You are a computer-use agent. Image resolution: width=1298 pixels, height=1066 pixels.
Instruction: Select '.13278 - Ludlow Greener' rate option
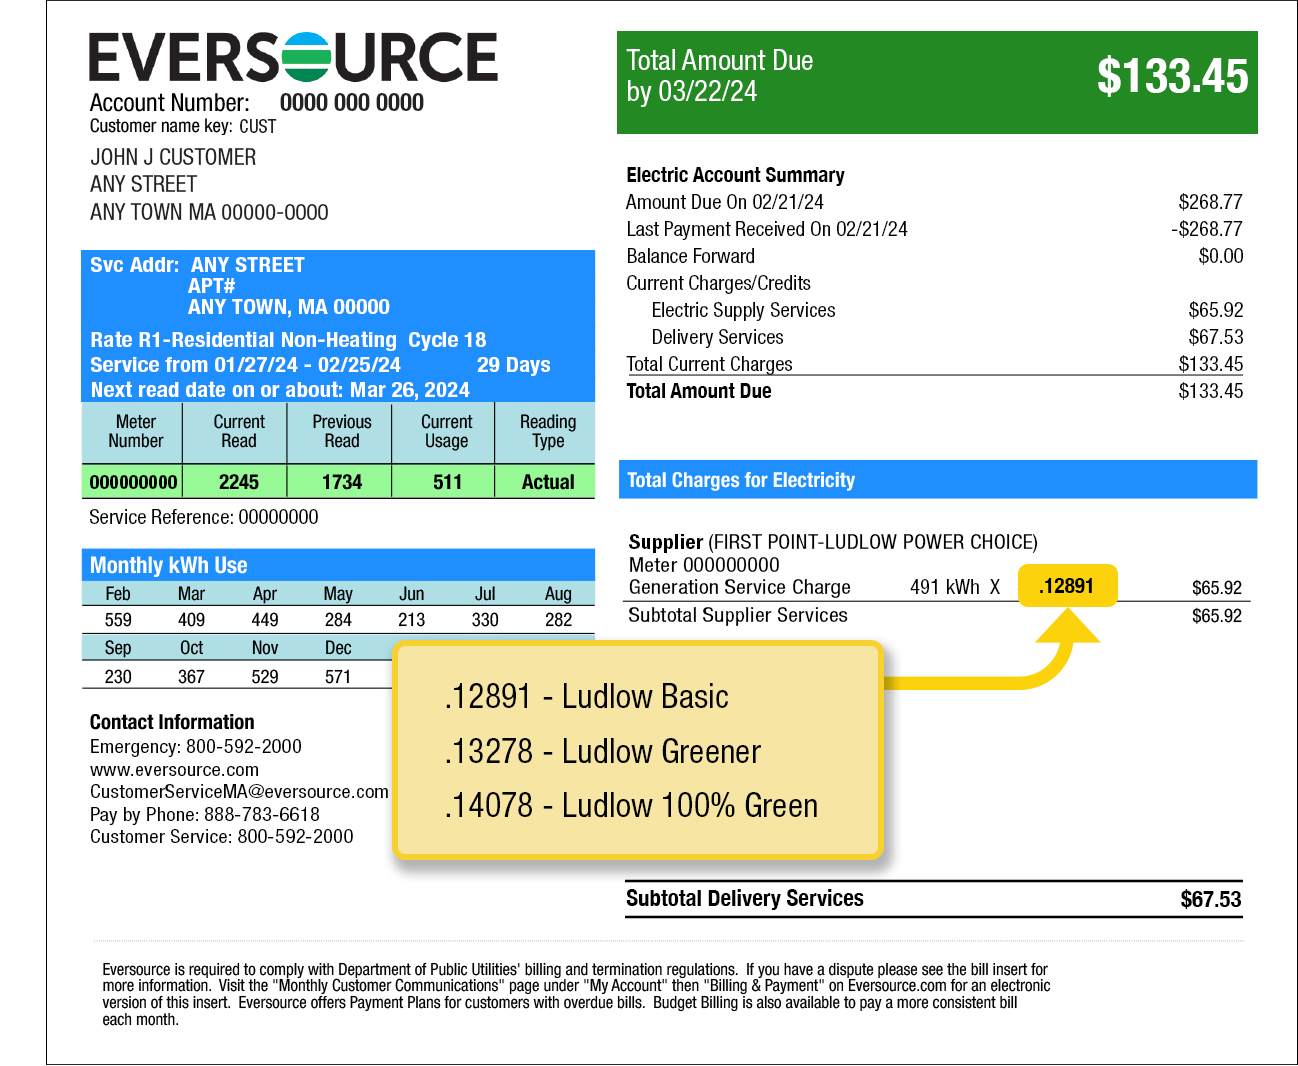602,751
